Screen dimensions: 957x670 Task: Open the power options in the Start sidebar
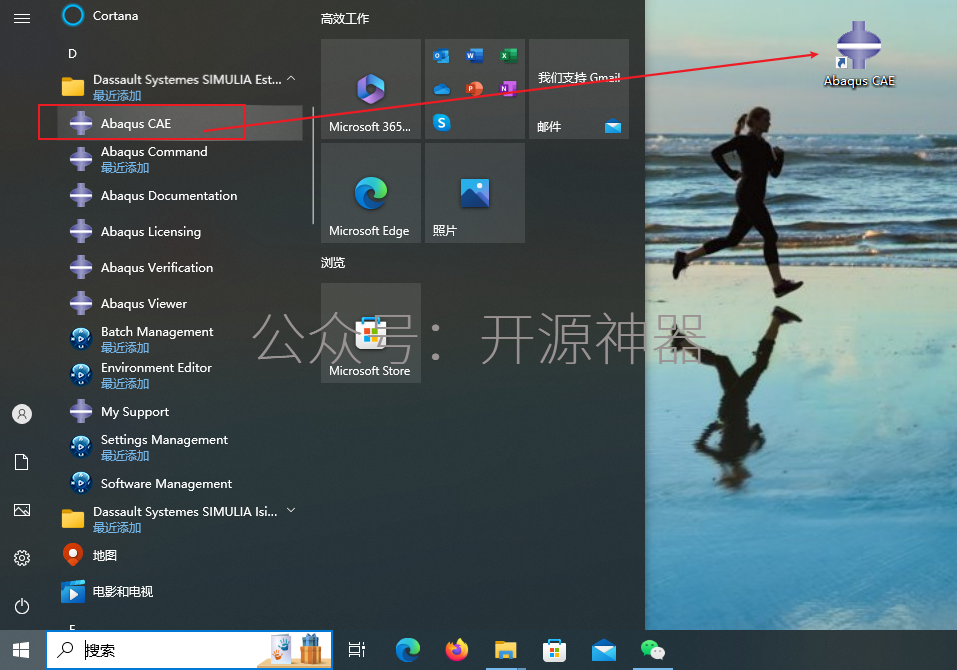pyautogui.click(x=21, y=606)
